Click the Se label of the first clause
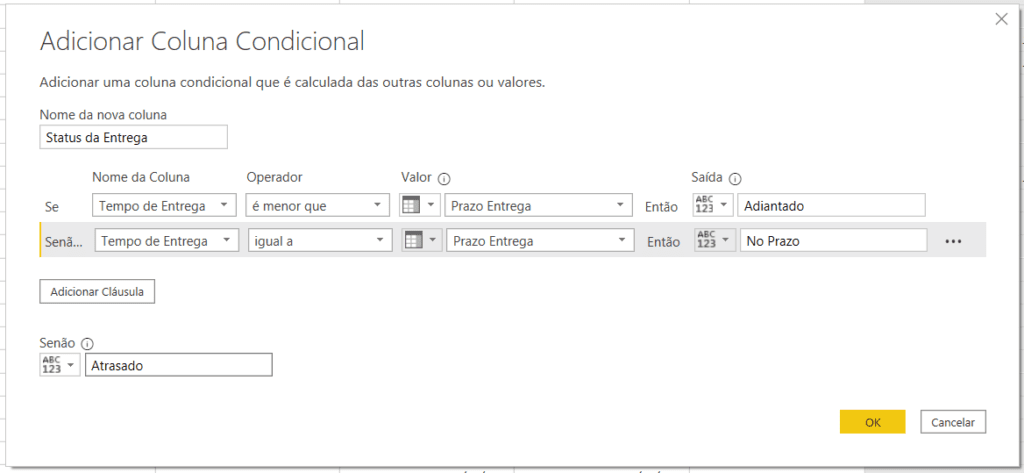Viewport: 1024px width, 473px height. pyautogui.click(x=52, y=206)
